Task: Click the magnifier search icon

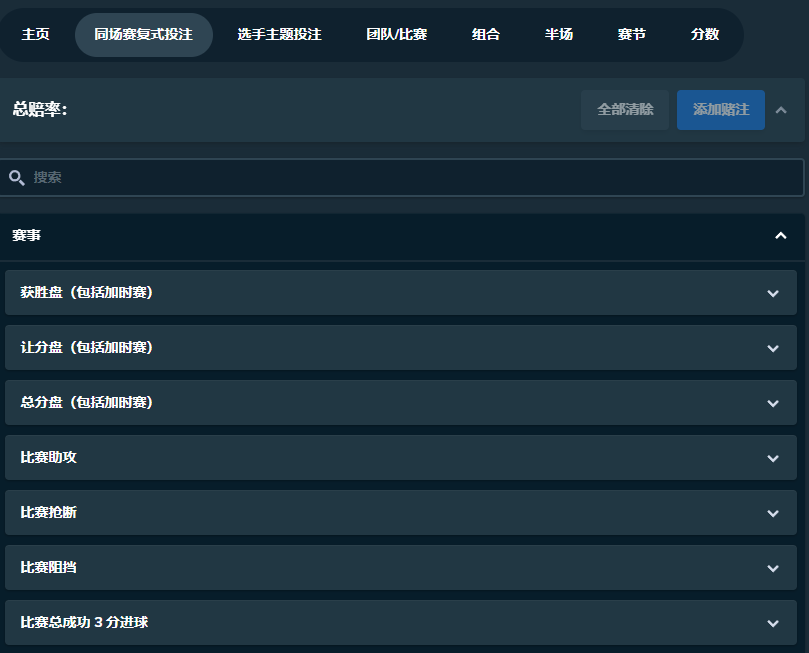Action: click(x=17, y=177)
